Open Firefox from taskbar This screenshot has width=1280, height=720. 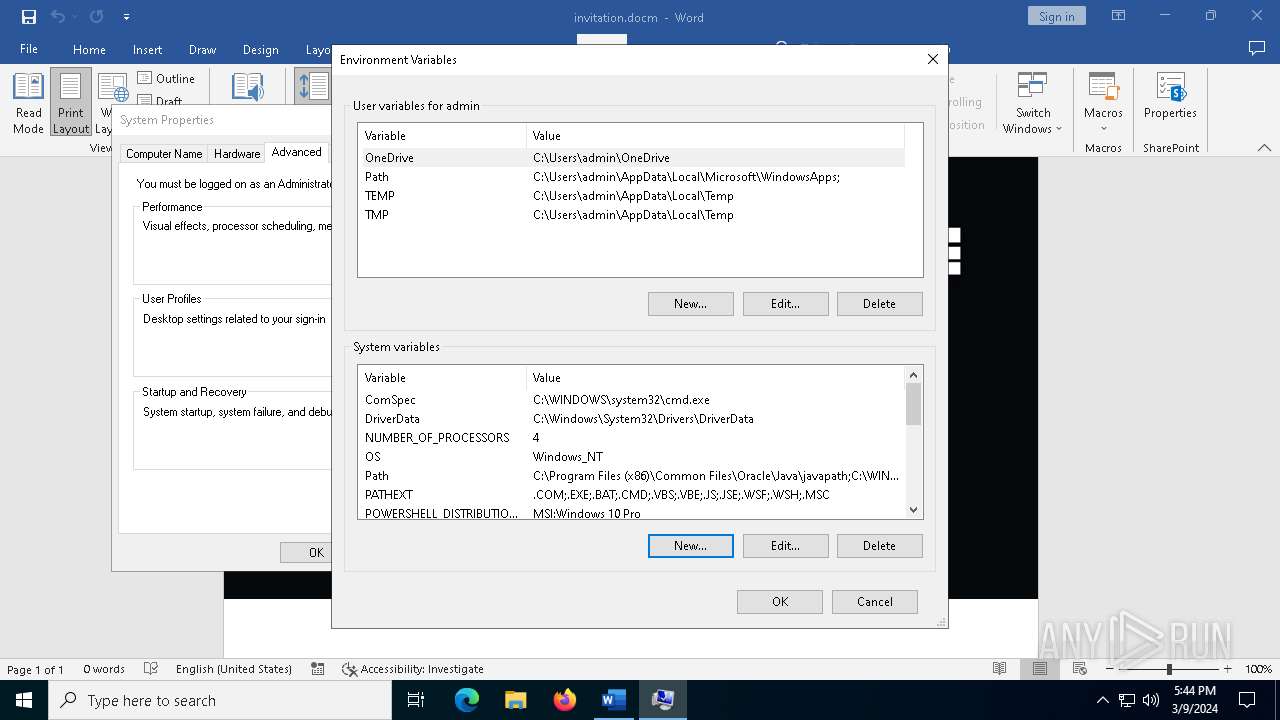tap(565, 700)
